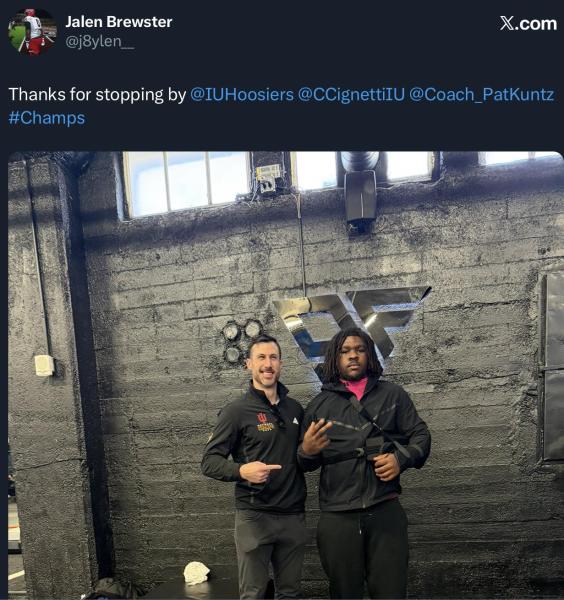Click the white object on the floor
Image resolution: width=564 pixels, height=600 pixels.
click(x=196, y=572)
